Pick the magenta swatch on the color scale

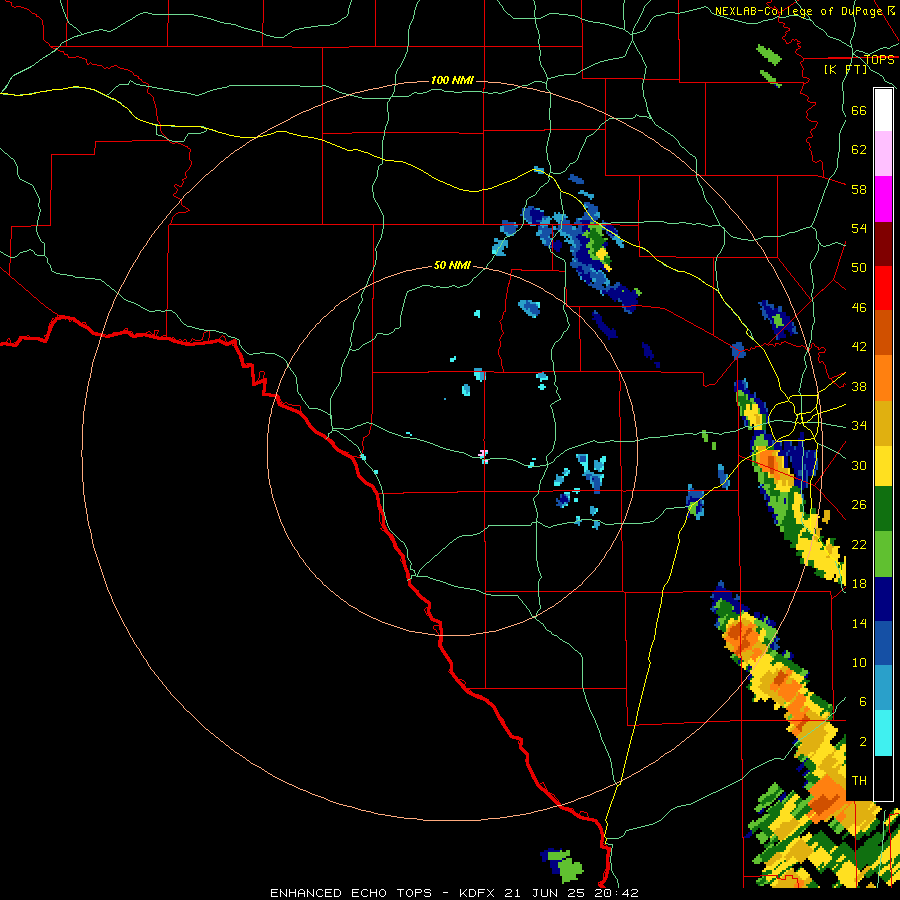[883, 199]
